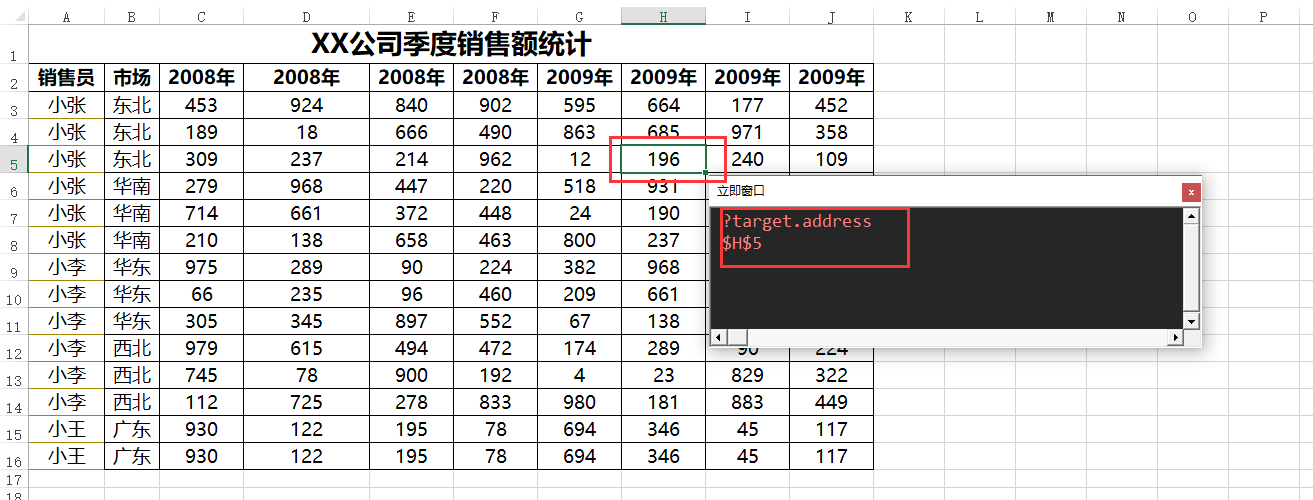
Task: Click empty cell L5 in the worksheet
Action: tap(980, 159)
